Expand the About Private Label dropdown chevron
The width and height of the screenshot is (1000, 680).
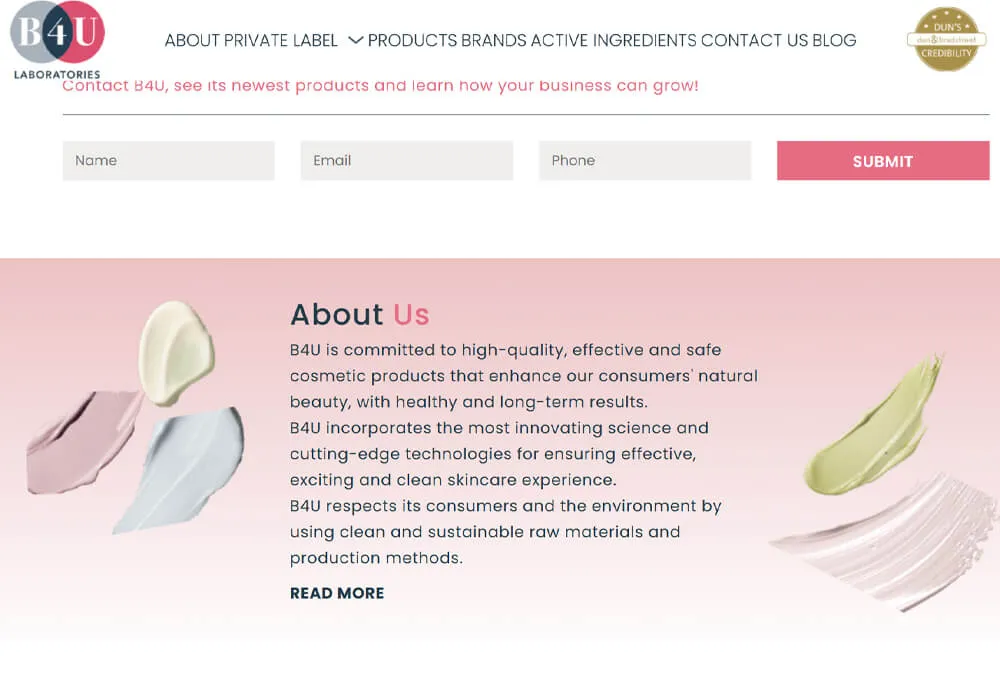355,40
